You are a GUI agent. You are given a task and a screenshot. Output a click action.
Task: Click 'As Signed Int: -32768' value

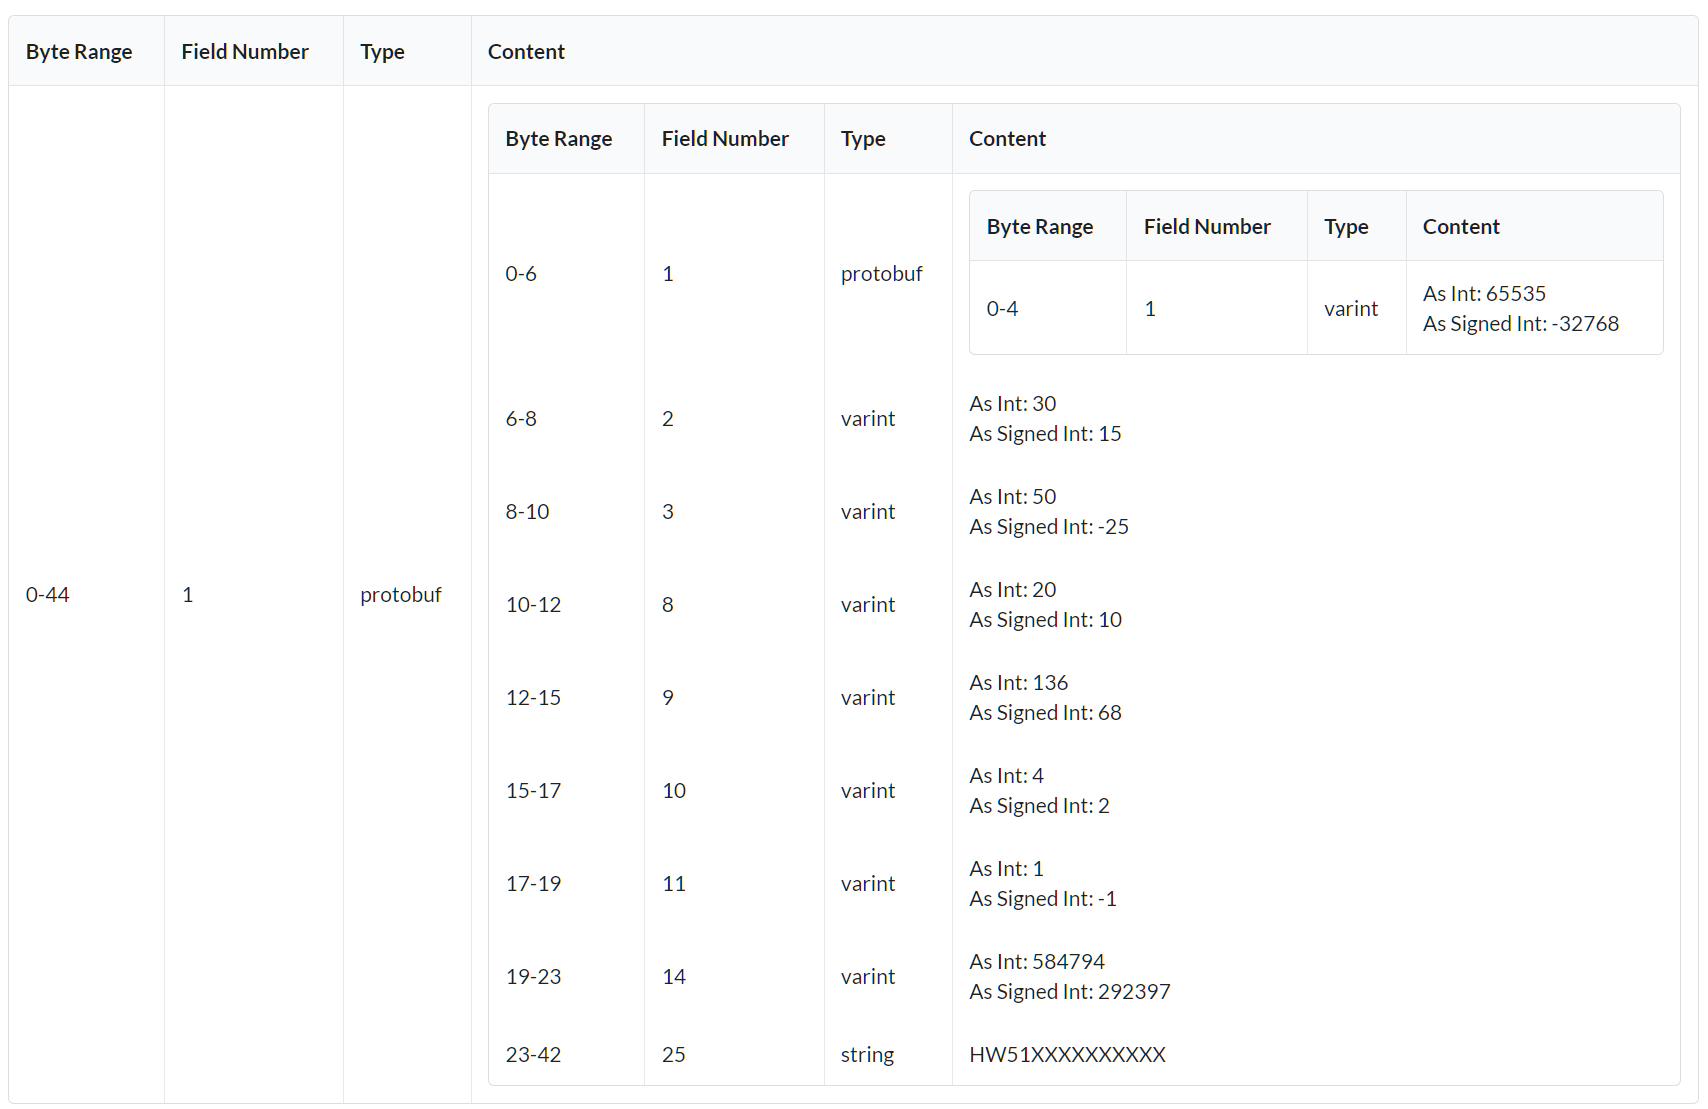(x=1521, y=323)
